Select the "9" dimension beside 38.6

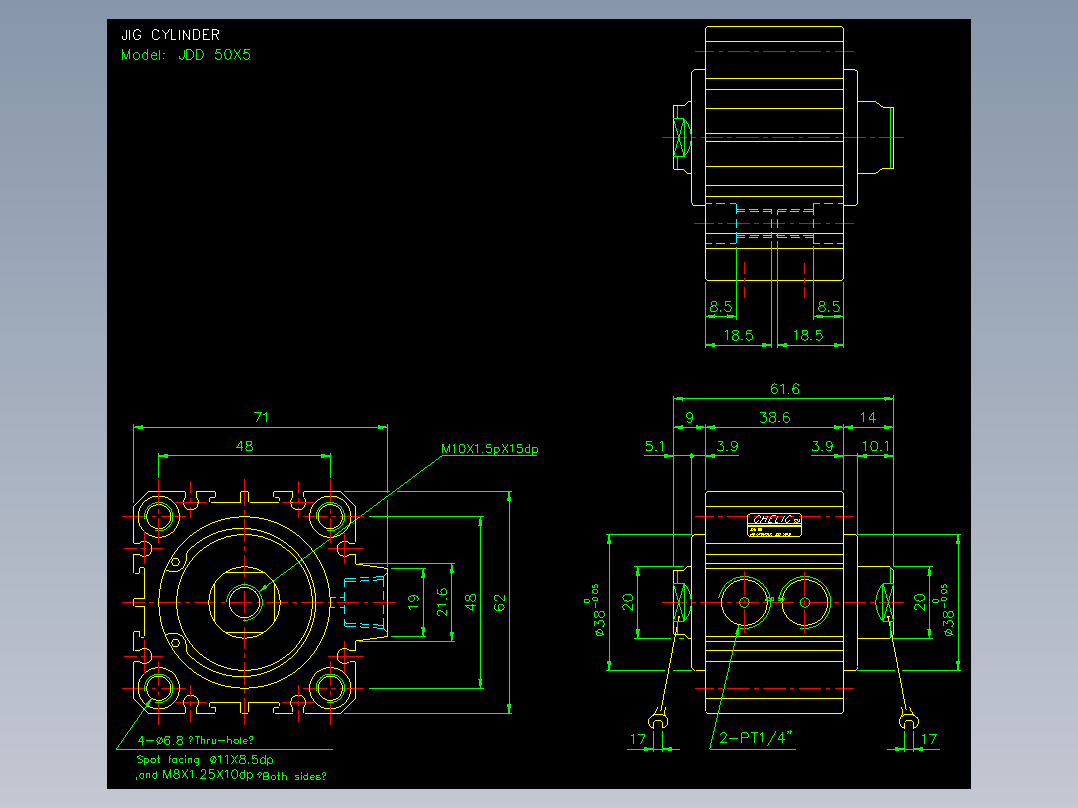point(690,417)
